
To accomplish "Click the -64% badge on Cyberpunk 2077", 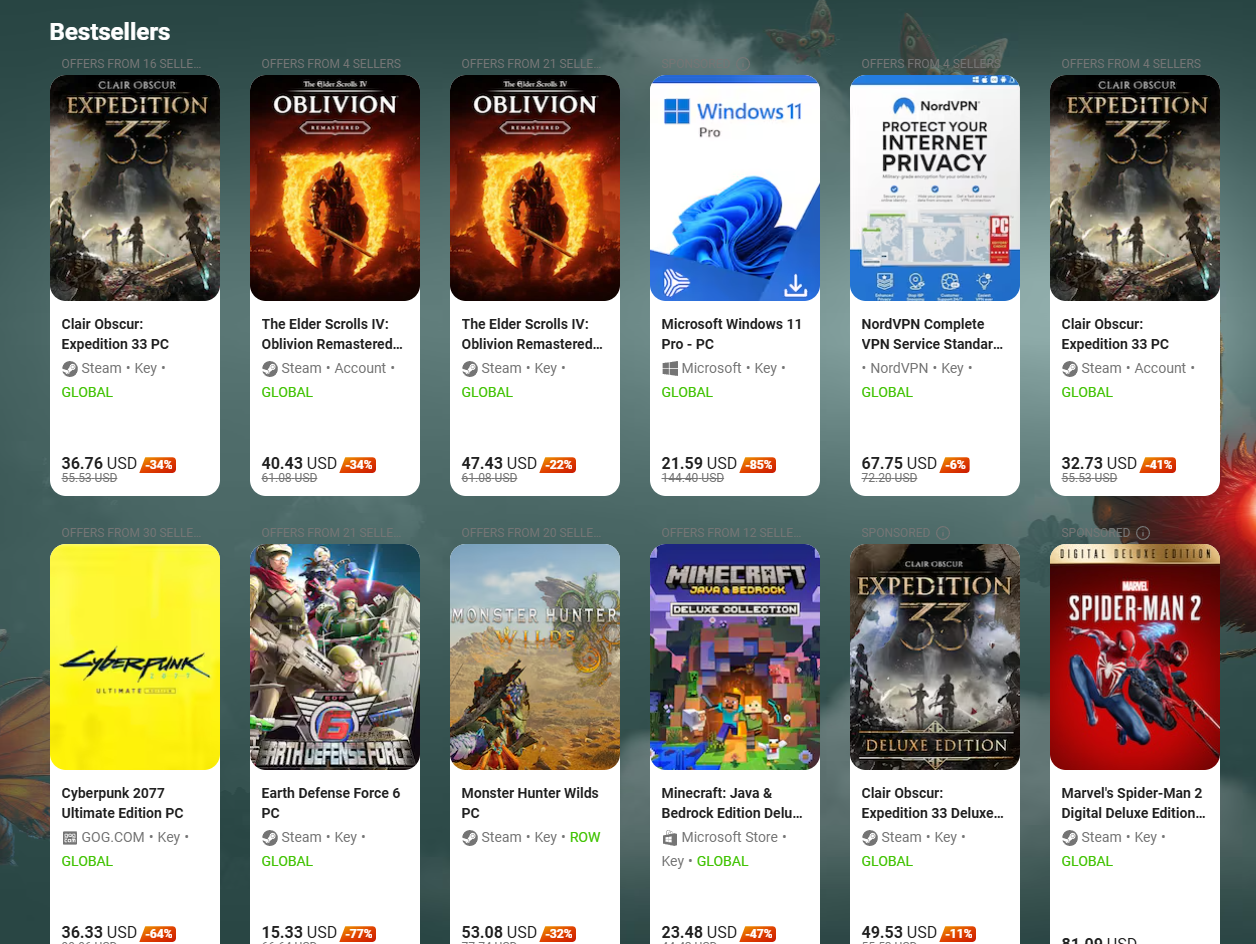I will point(159,934).
